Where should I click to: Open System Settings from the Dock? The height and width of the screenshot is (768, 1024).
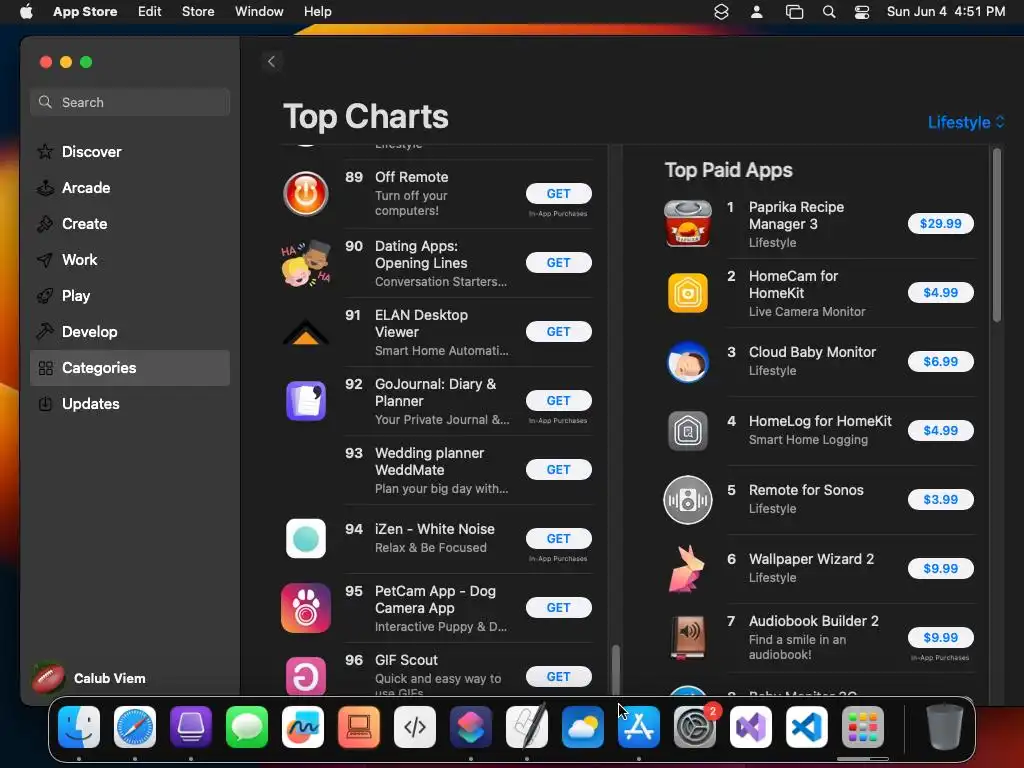[x=695, y=727]
